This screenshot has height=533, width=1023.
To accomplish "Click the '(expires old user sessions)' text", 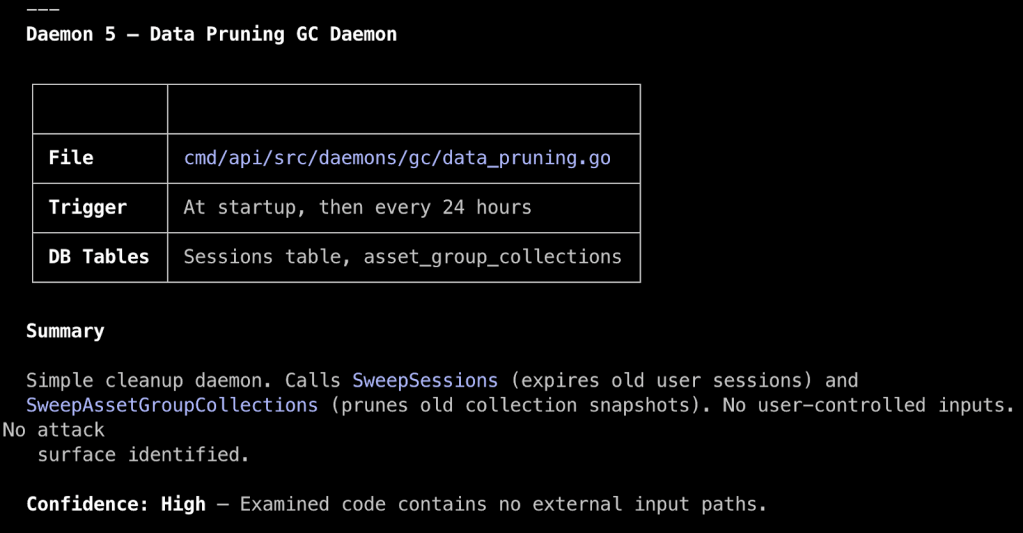I will pyautogui.click(x=661, y=381).
